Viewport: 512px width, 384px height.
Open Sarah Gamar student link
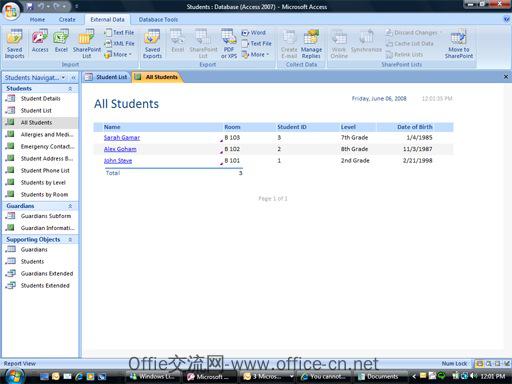pos(122,137)
